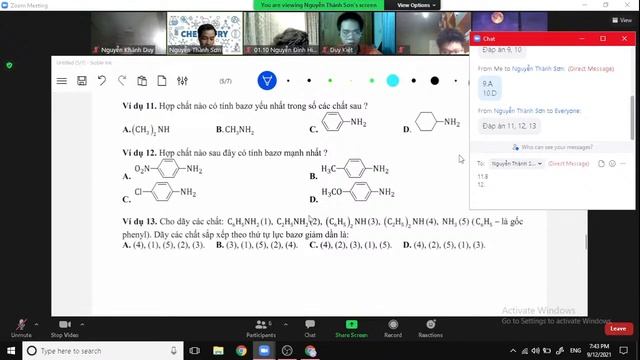Open the View Options dropdown
The image size is (640, 360).
coord(416,5)
